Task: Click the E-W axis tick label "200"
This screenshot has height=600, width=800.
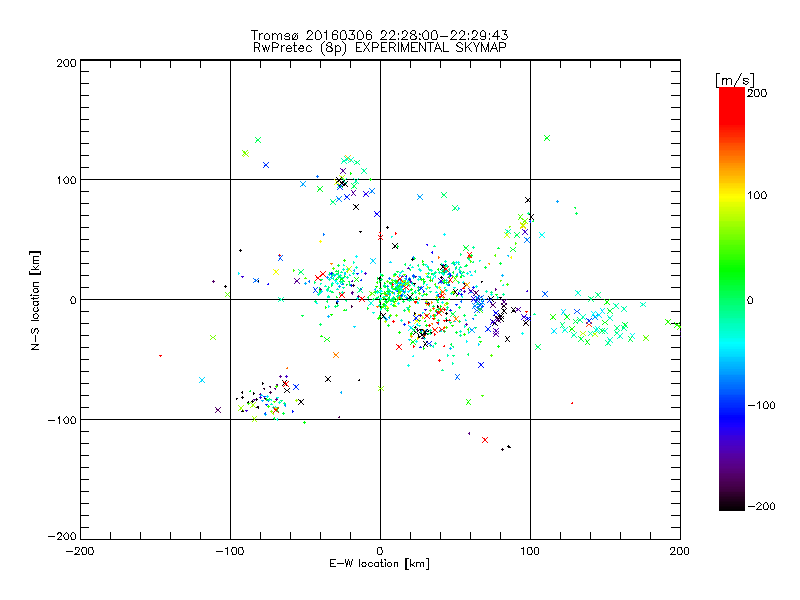Action: (680, 551)
